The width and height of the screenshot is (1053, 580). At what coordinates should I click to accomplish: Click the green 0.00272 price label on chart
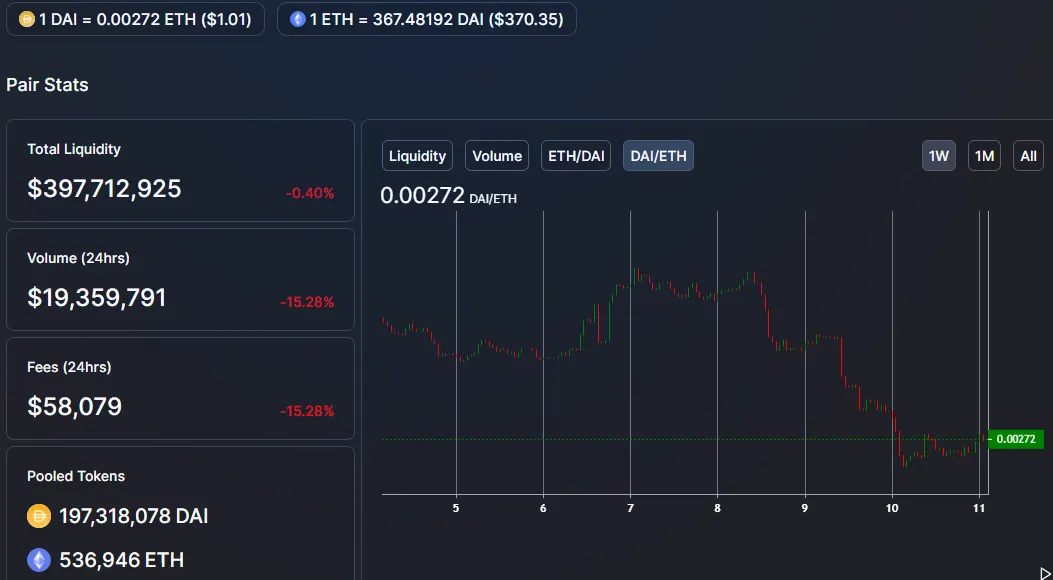pyautogui.click(x=1015, y=439)
